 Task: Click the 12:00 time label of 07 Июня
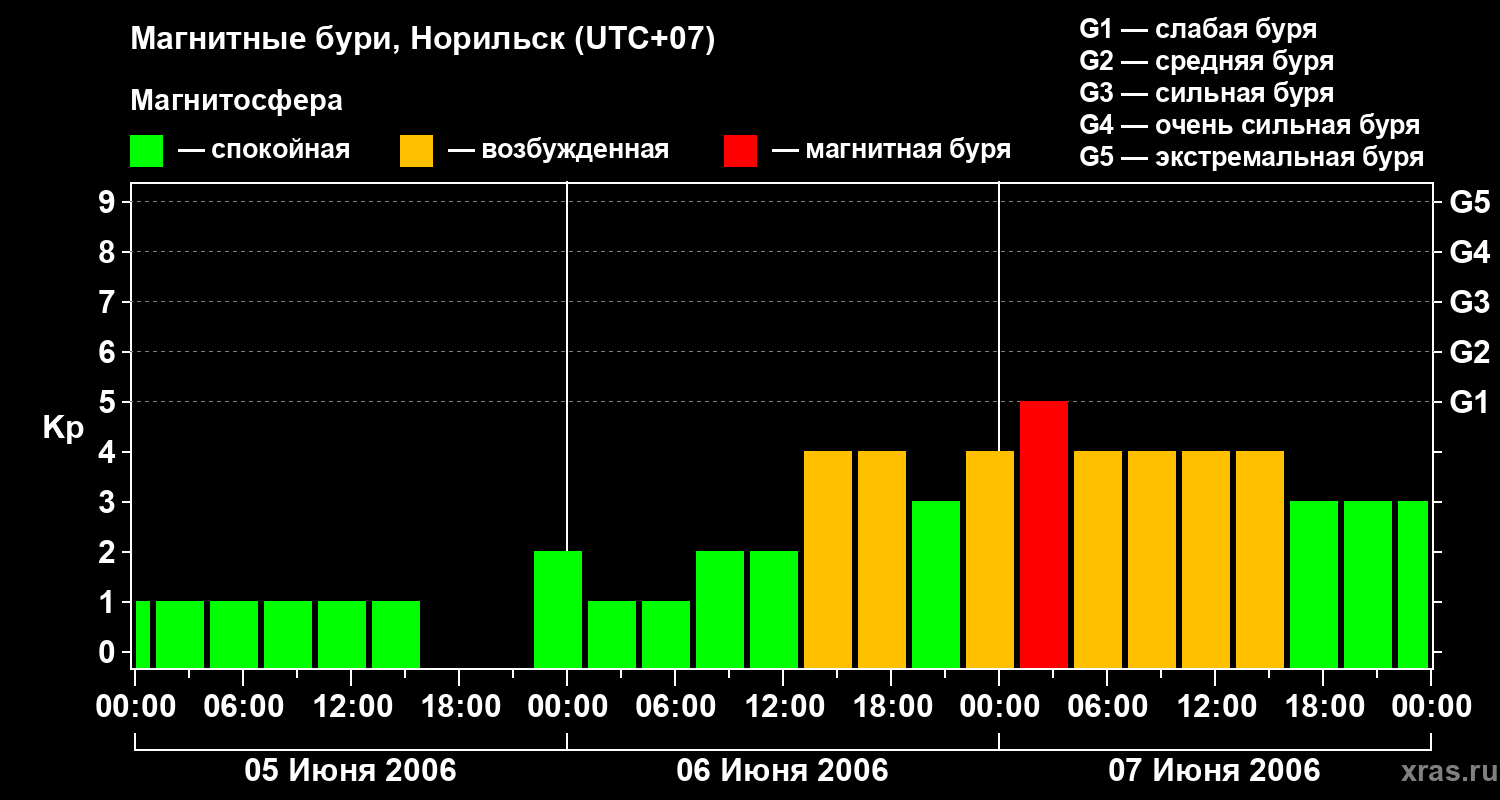(x=1215, y=707)
